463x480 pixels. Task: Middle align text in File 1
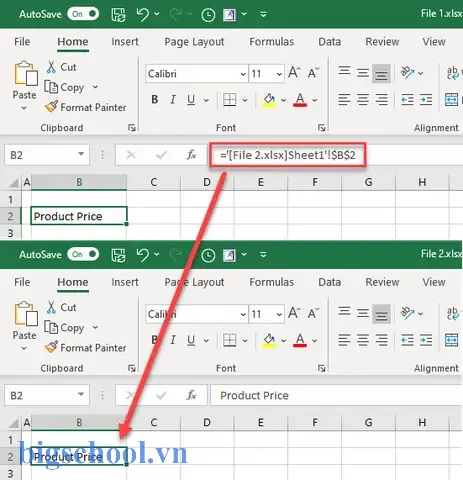pyautogui.click(x=363, y=73)
